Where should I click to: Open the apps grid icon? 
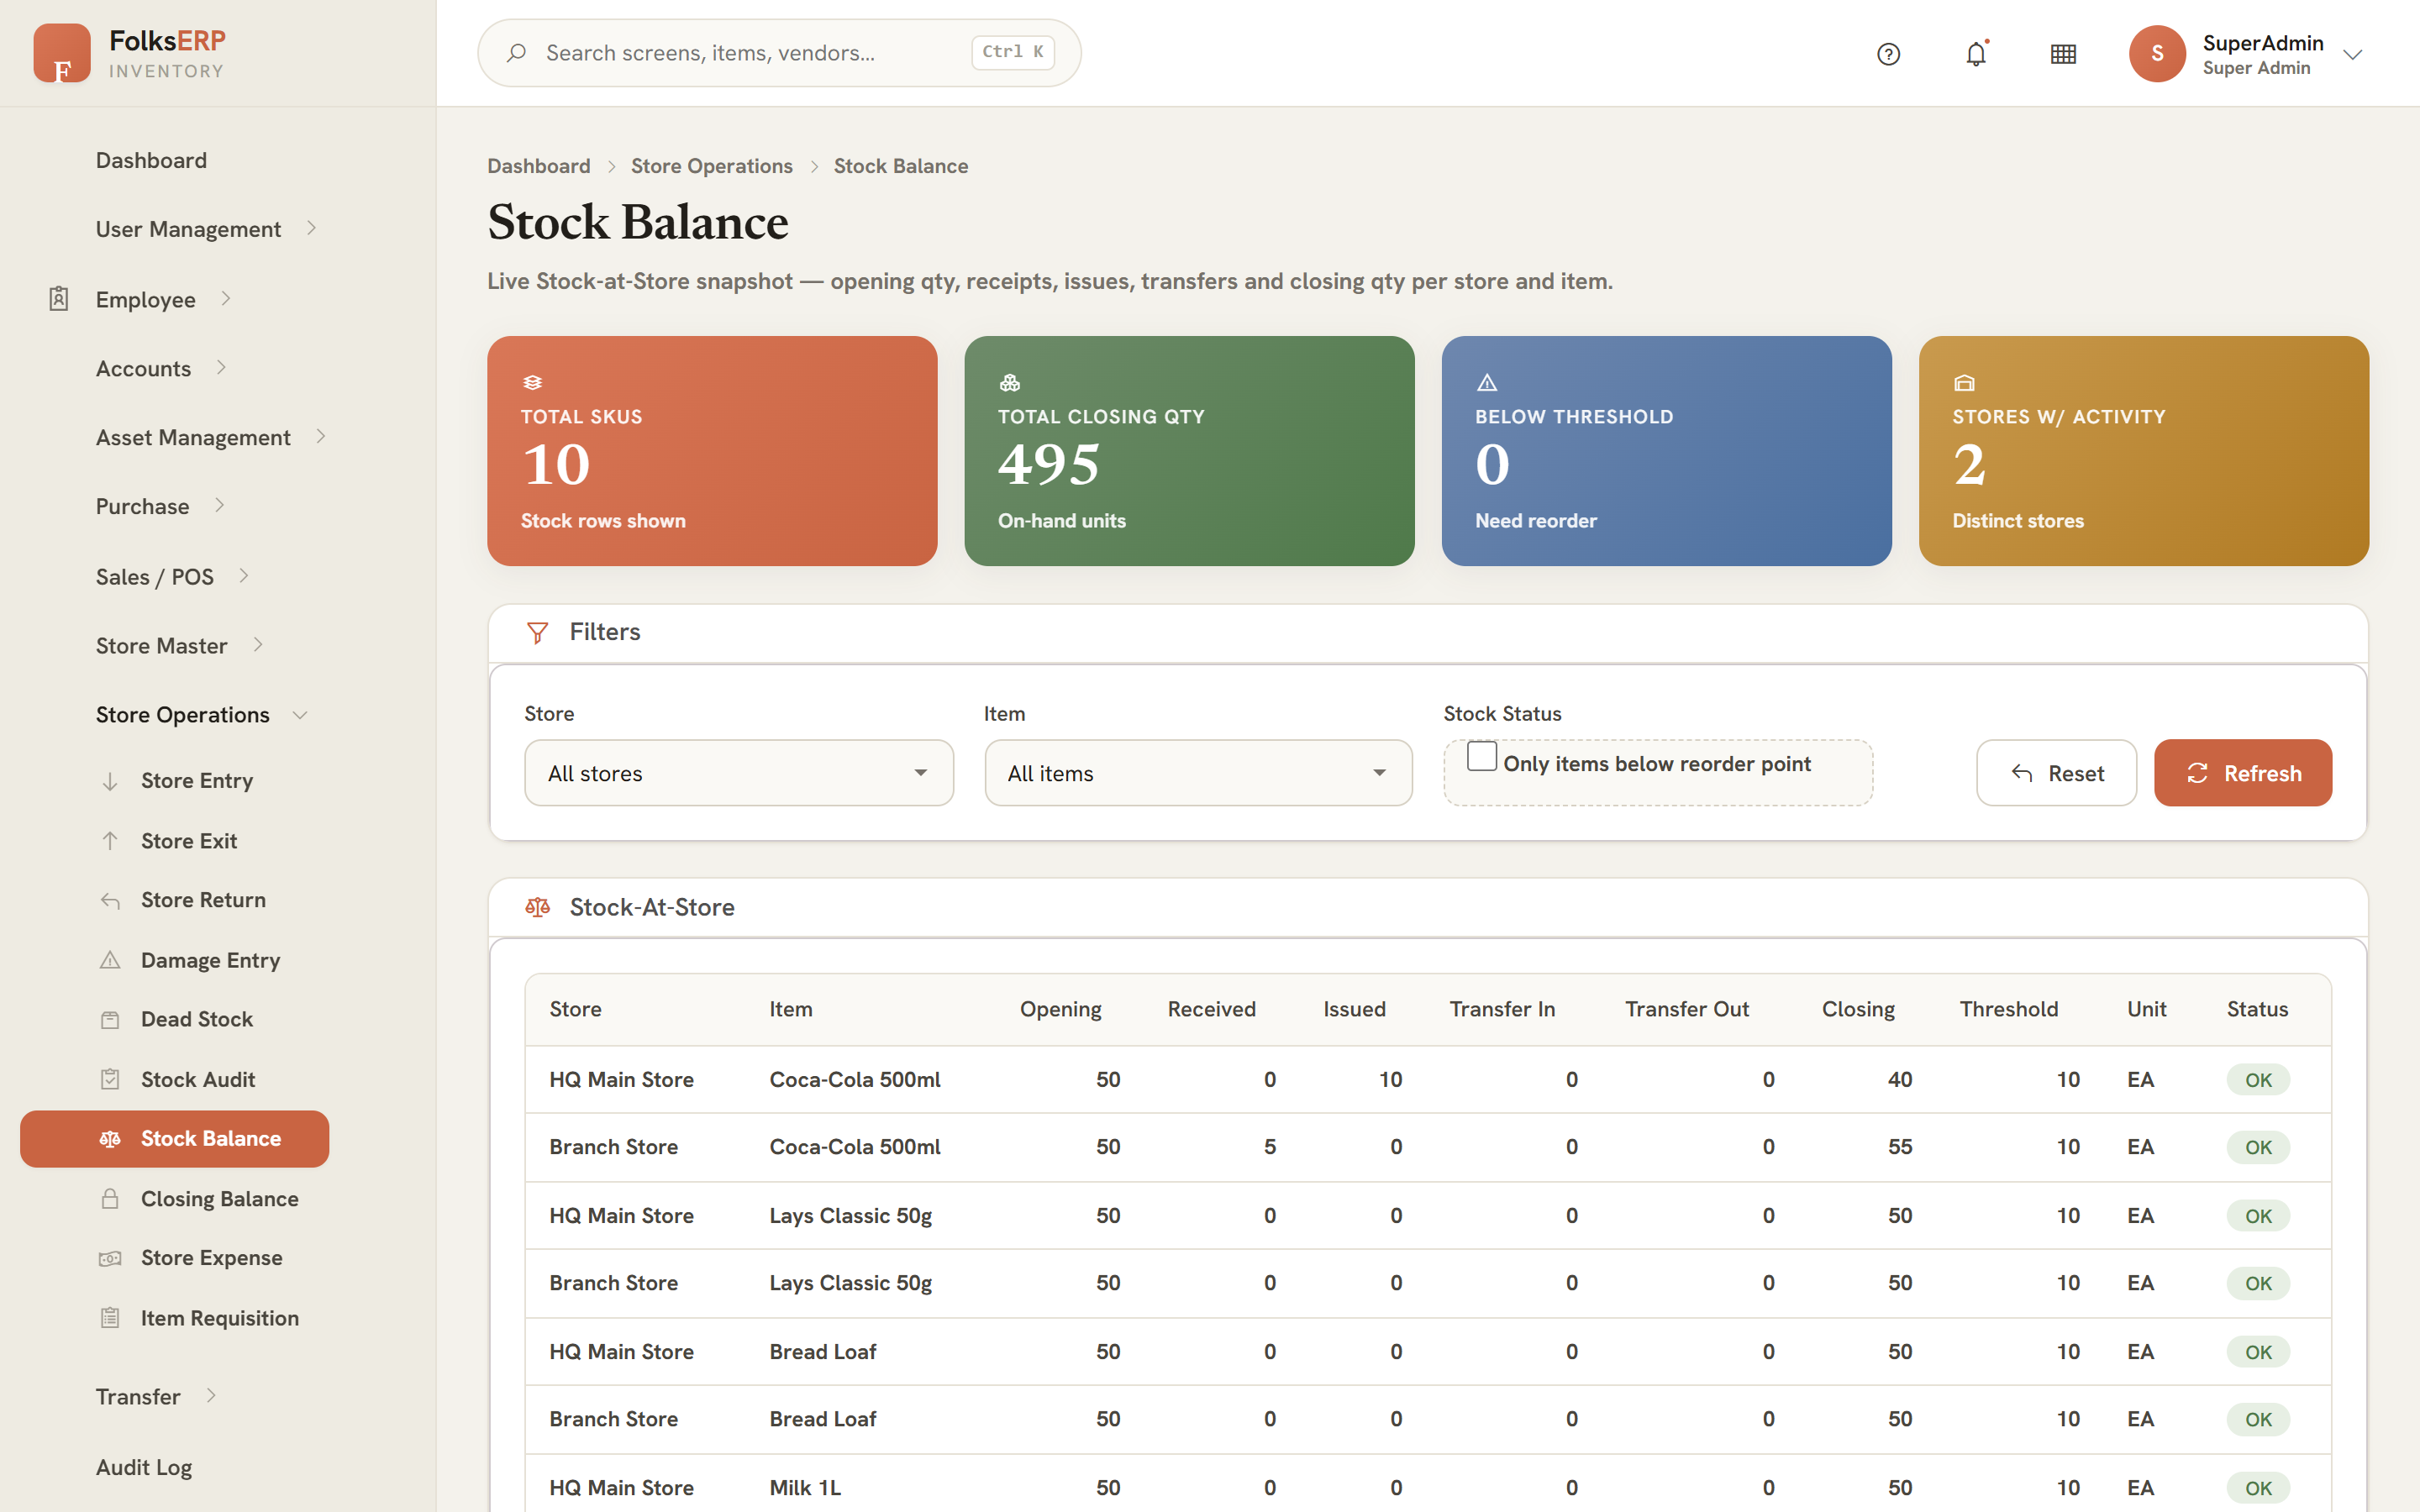[2063, 54]
